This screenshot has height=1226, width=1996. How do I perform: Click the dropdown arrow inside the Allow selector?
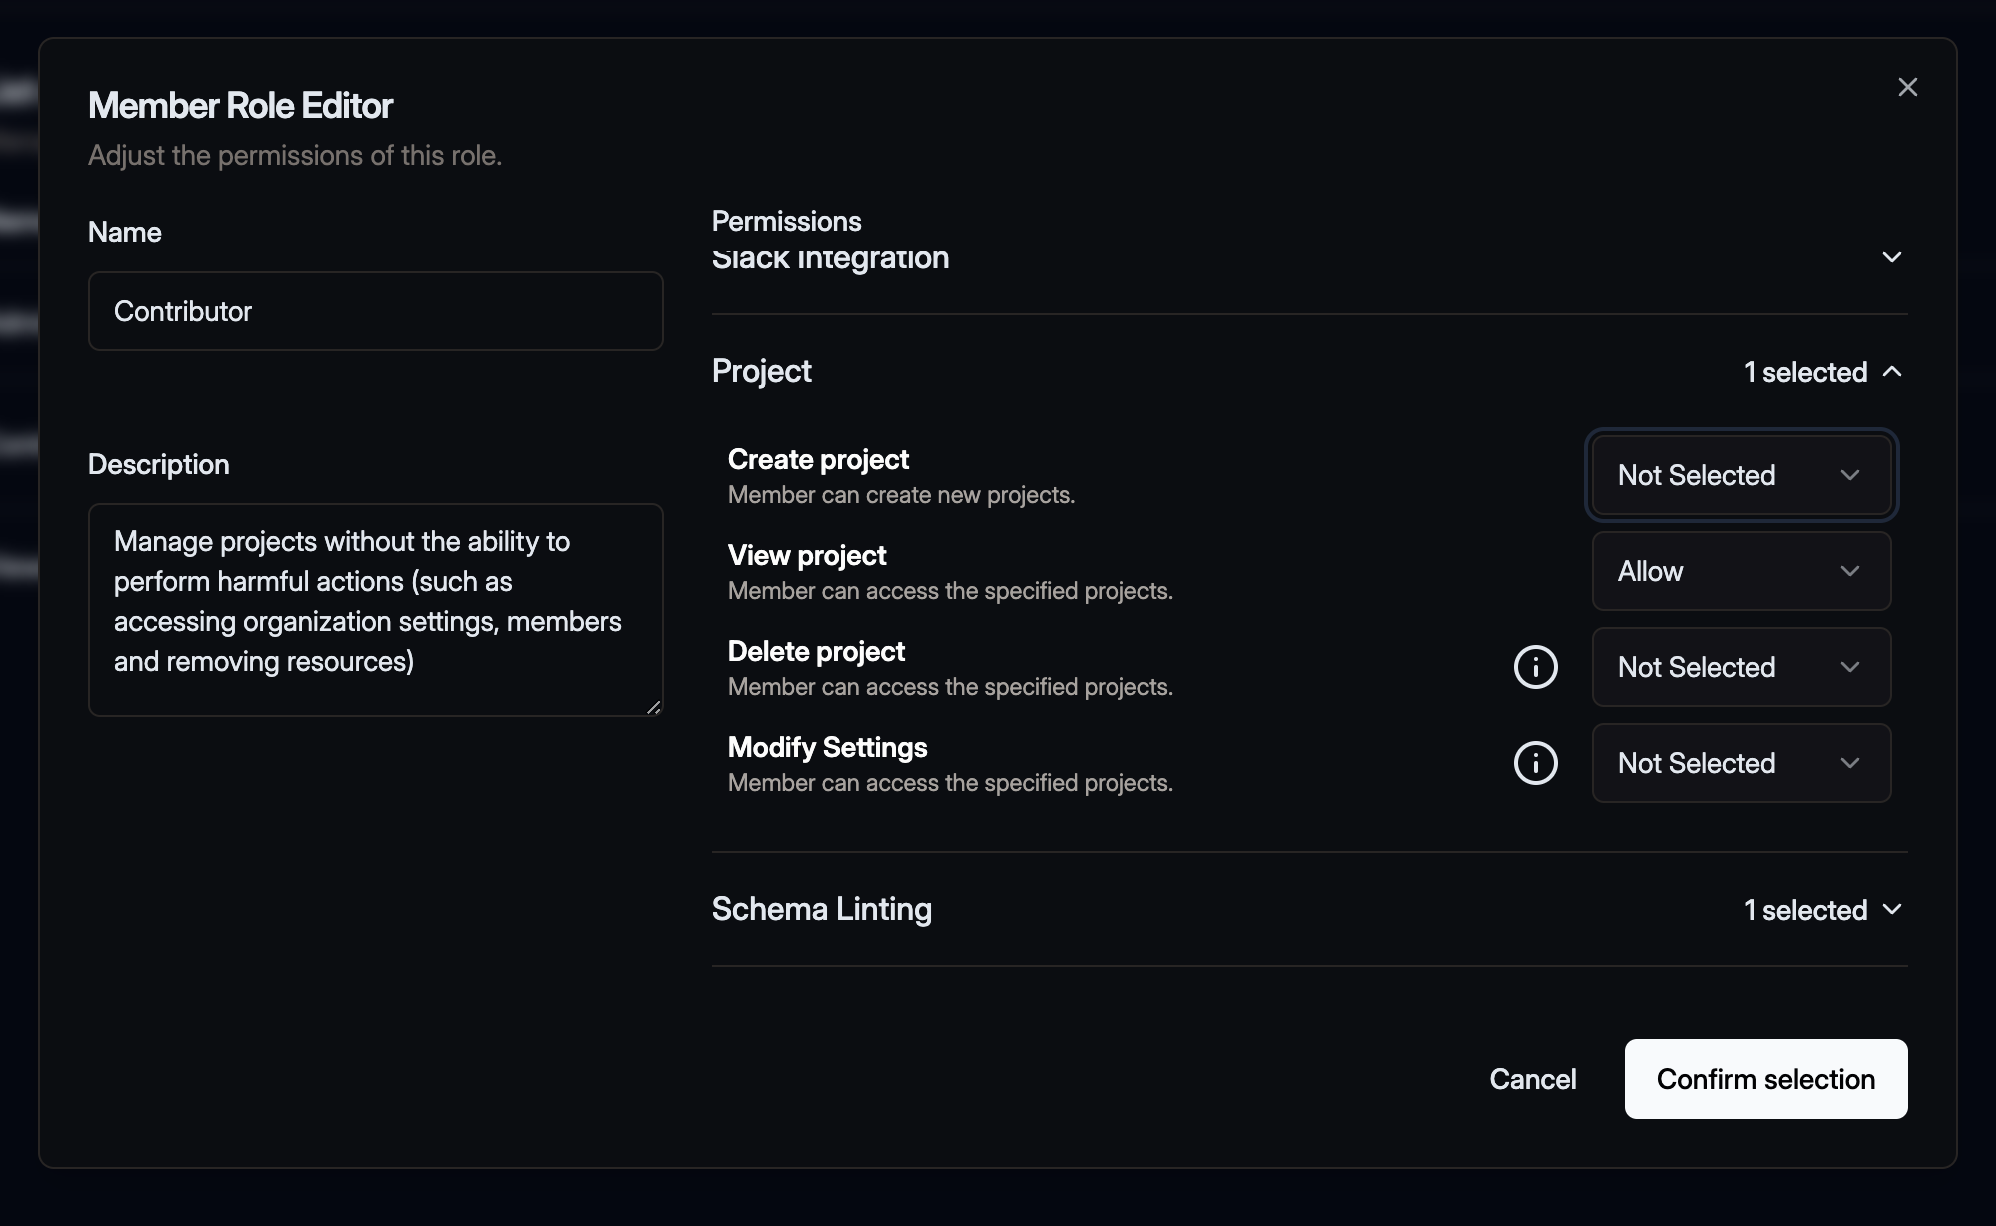(1849, 571)
